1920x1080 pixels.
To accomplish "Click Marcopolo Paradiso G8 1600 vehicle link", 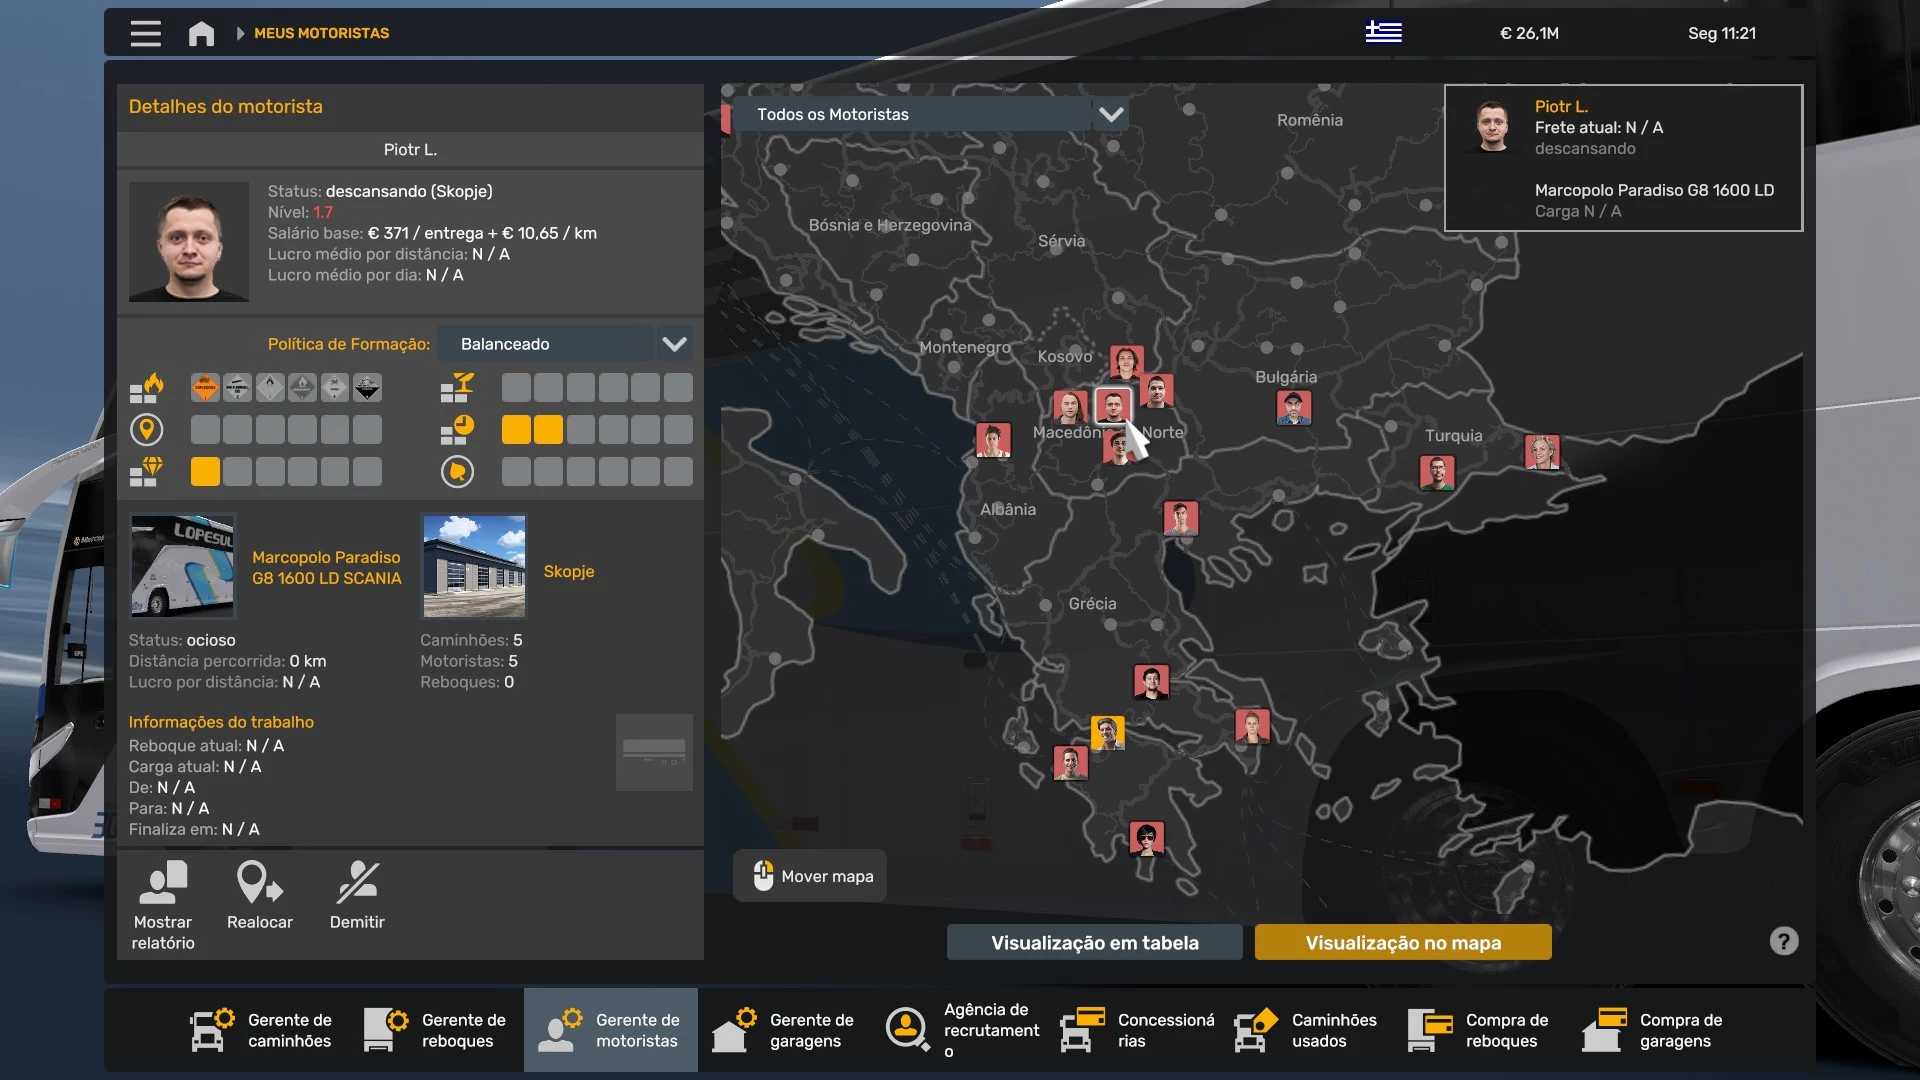I will click(x=326, y=567).
